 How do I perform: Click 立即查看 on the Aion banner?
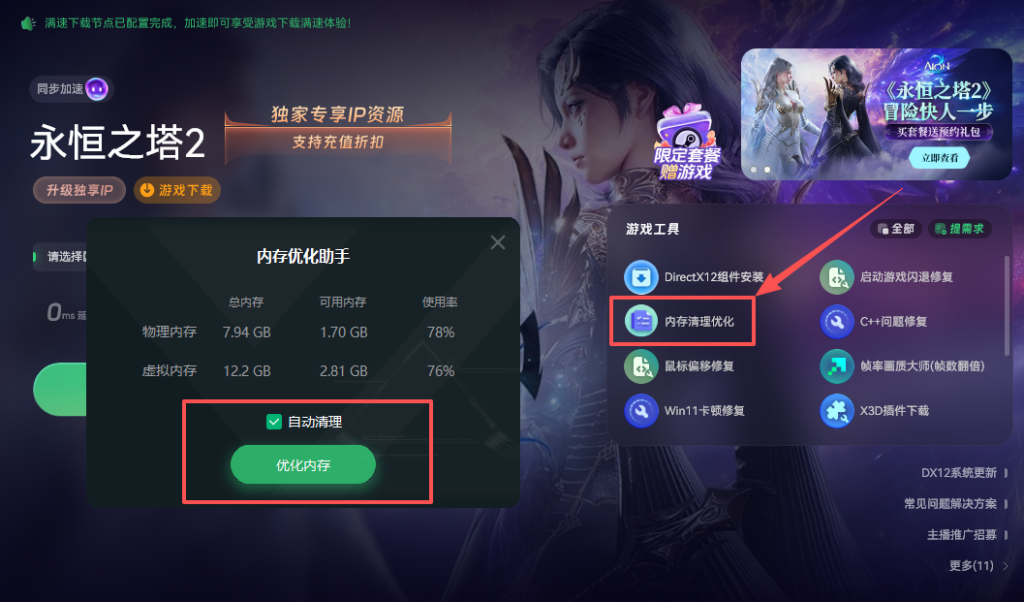tap(940, 158)
